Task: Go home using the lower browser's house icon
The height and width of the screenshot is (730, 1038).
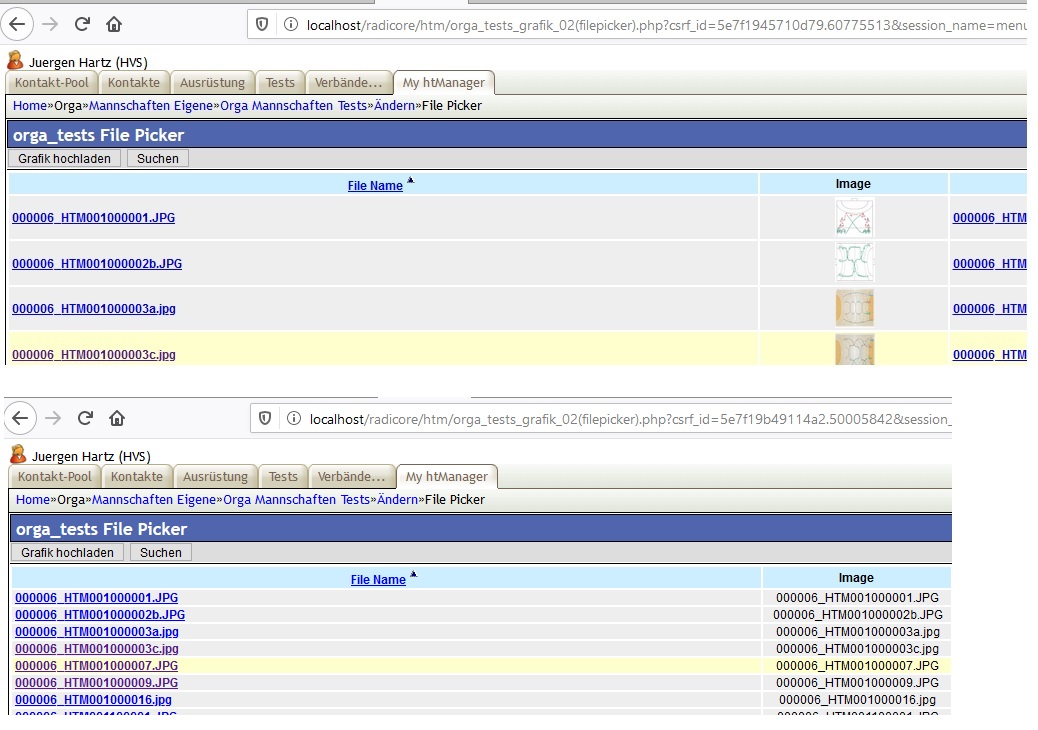Action: pos(117,418)
